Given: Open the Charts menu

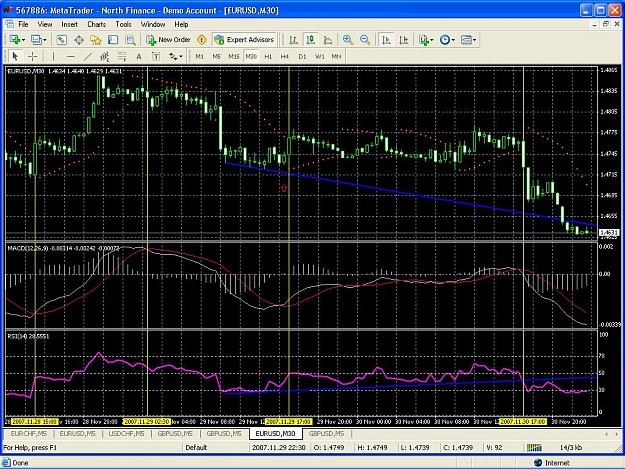Looking at the screenshot, I should pos(96,24).
